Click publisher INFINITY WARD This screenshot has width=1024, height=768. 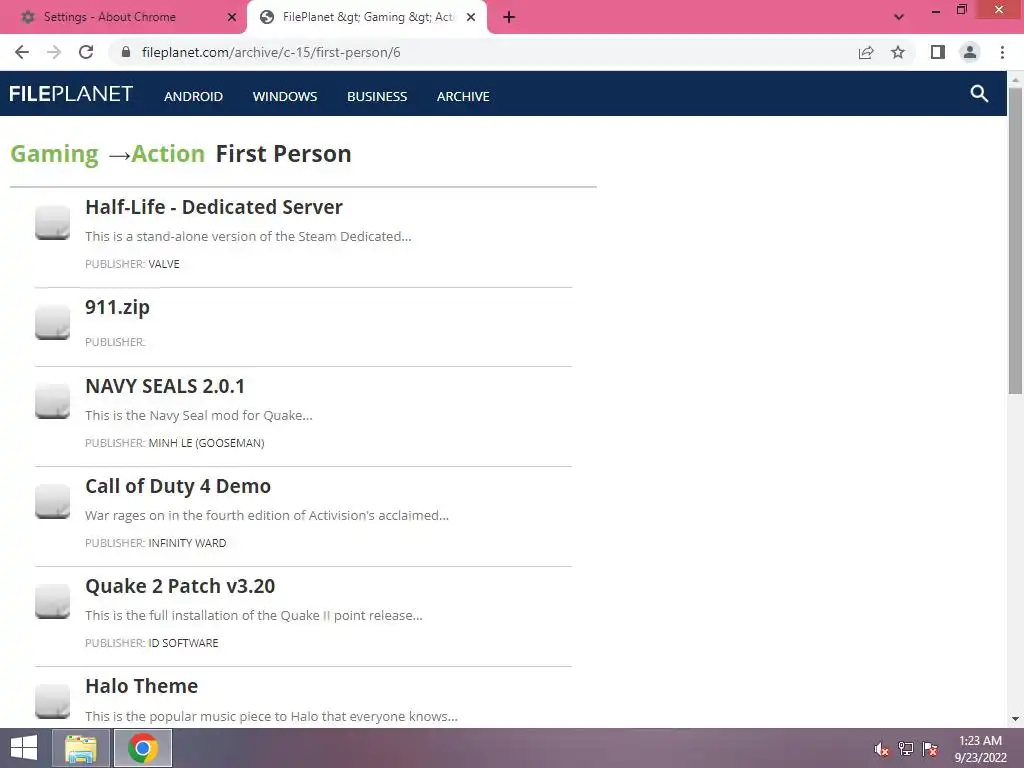(187, 543)
